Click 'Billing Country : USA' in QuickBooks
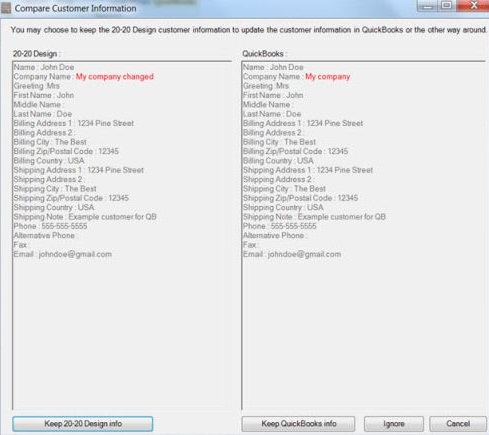Image resolution: width=489 pixels, height=435 pixels. coord(278,161)
